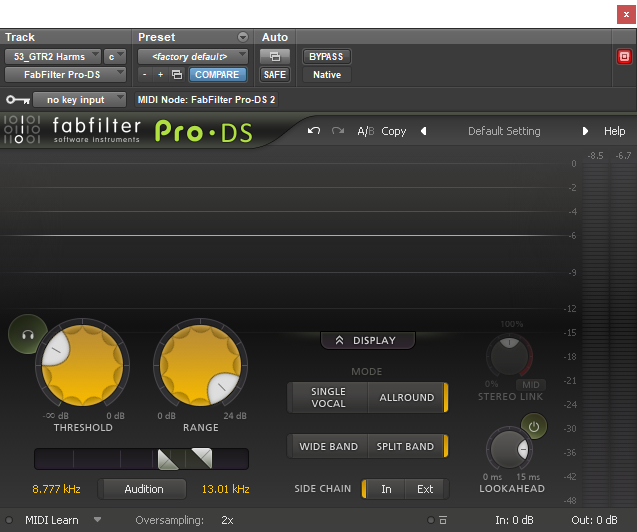The image size is (637, 532).
Task: Open the 53_GTR2 Harms track dropdown
Action: 52,56
